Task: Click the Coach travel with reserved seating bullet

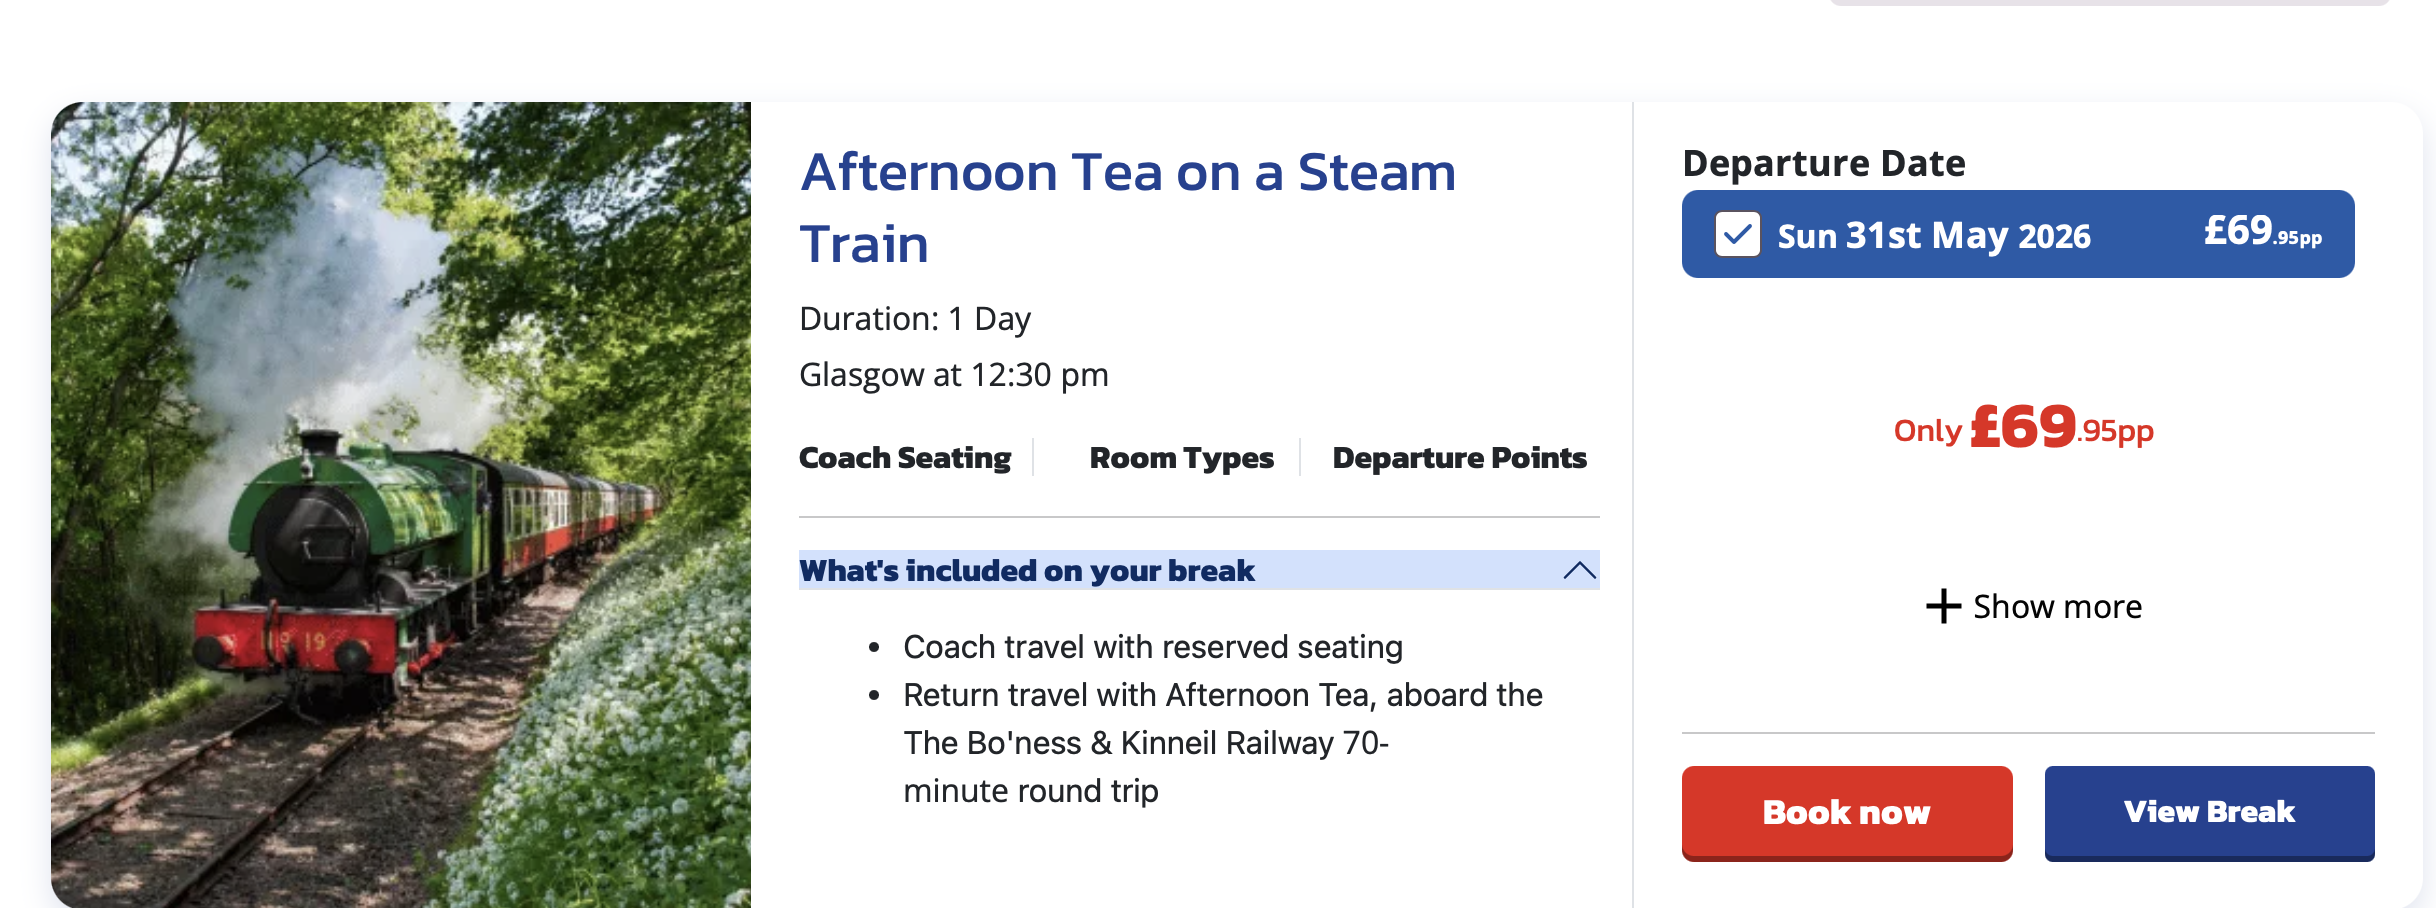Action: (x=1152, y=647)
